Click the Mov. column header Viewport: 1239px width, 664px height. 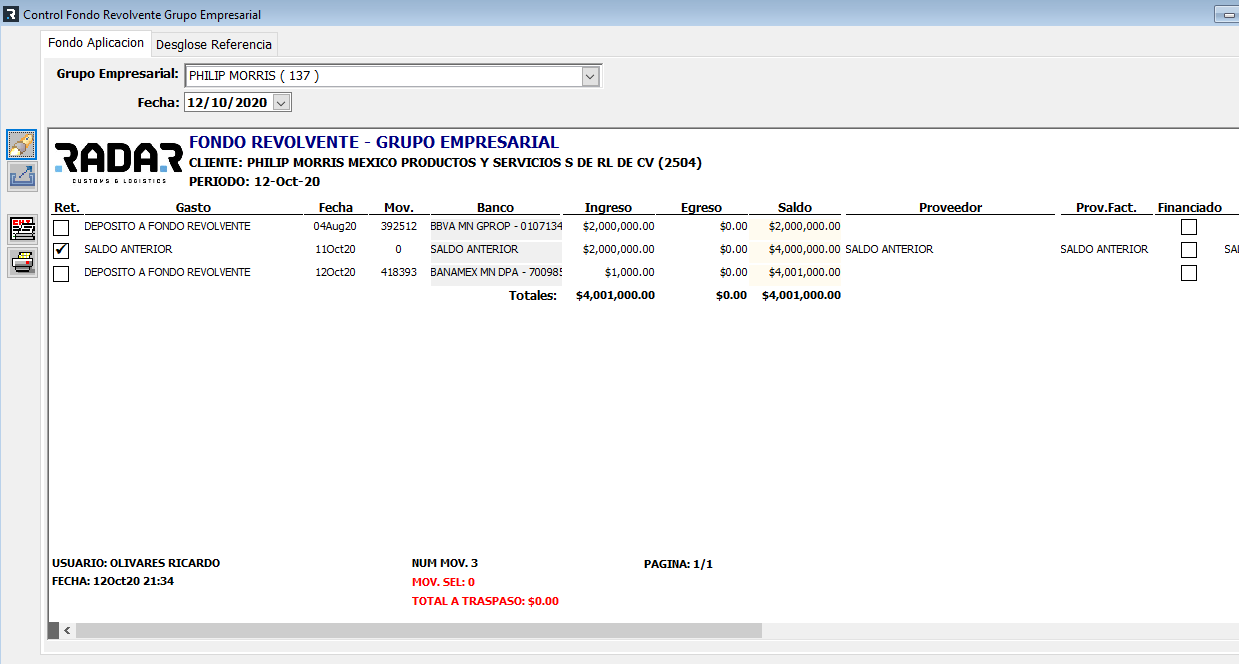(398, 207)
